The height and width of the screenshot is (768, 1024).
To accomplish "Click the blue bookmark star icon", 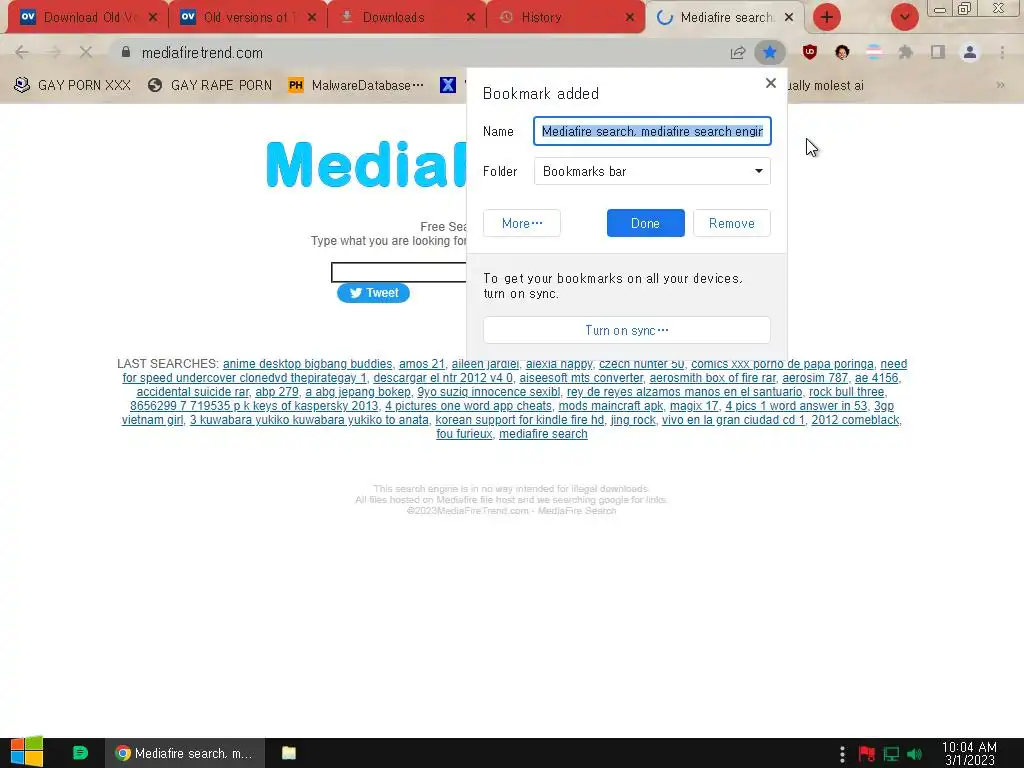I will tap(770, 52).
